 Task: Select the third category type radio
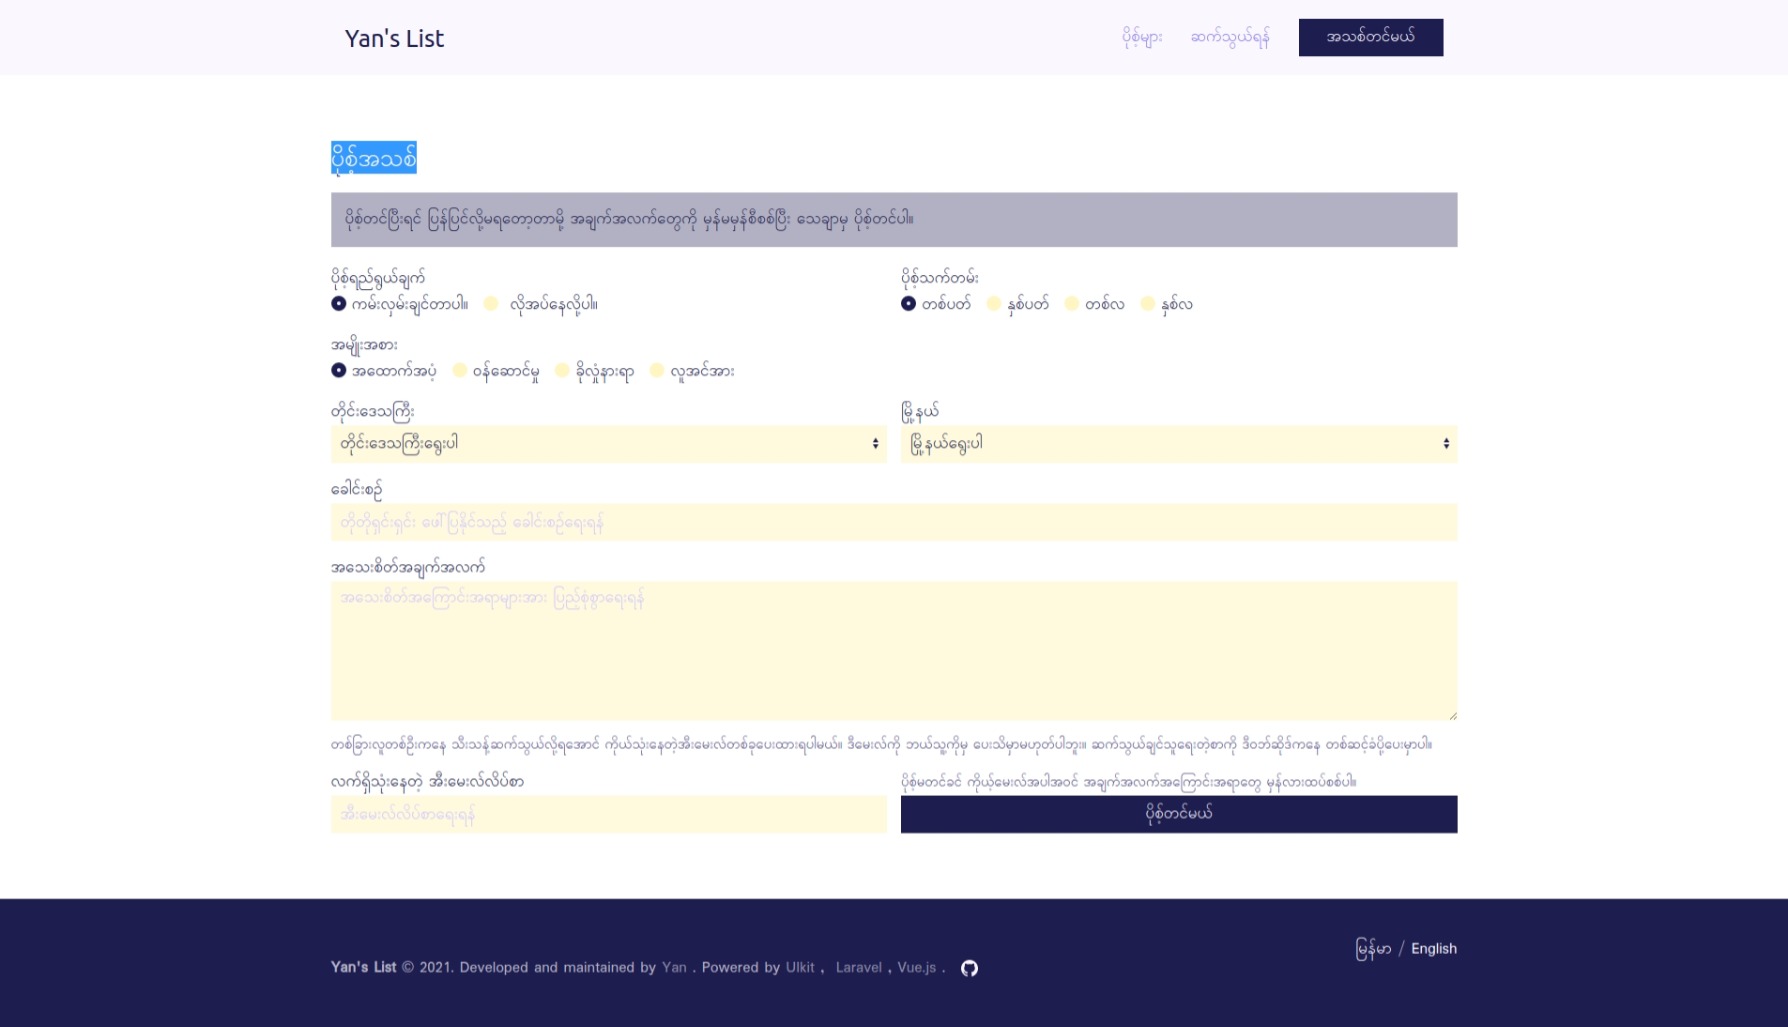click(563, 371)
